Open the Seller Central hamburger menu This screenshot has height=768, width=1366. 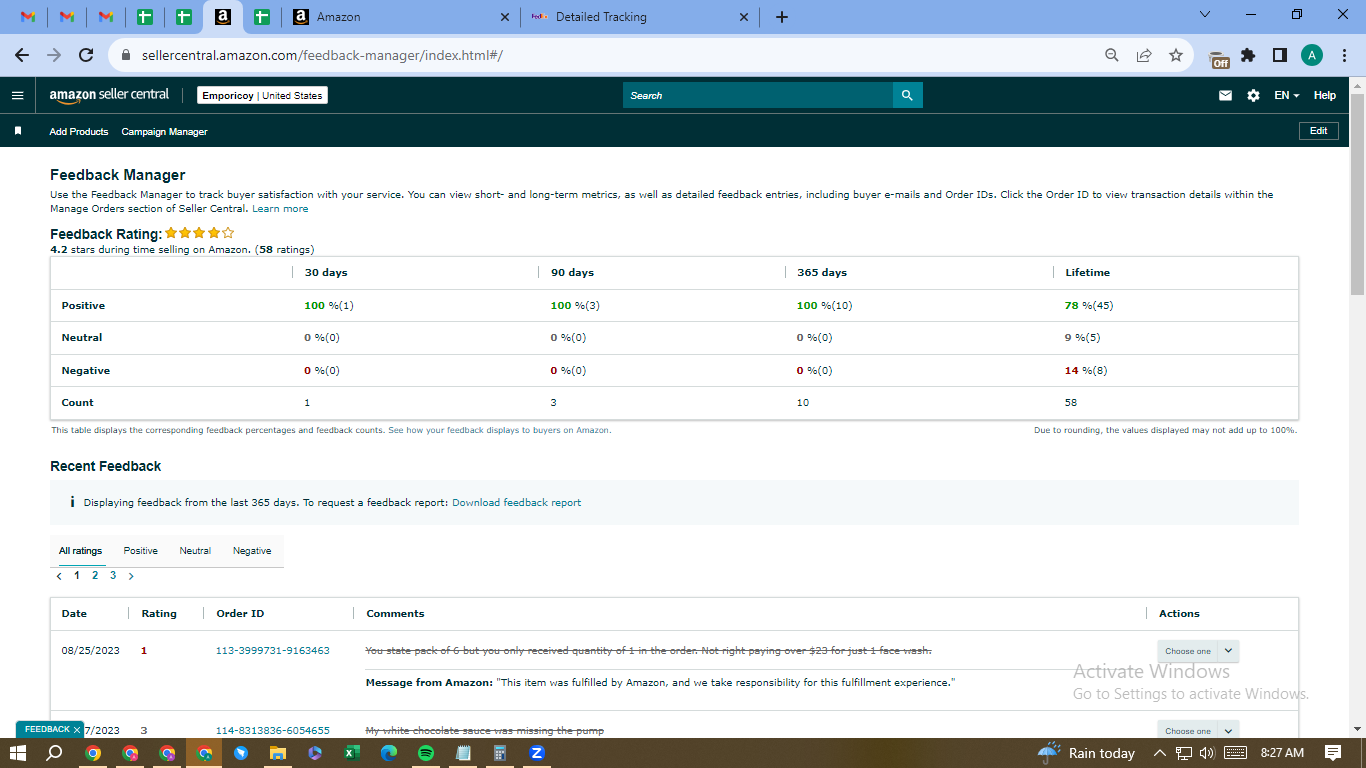[17, 95]
